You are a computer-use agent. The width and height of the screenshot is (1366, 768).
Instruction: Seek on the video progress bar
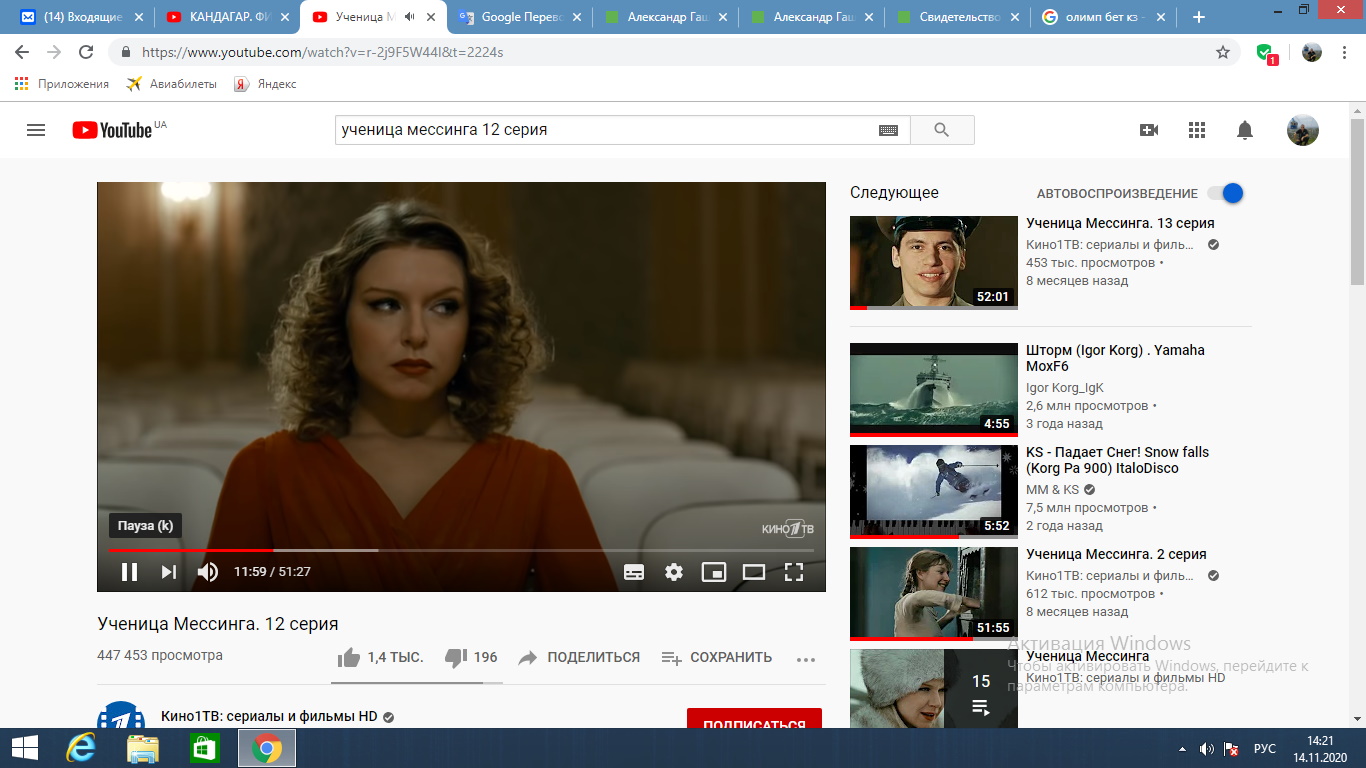[x=462, y=550]
